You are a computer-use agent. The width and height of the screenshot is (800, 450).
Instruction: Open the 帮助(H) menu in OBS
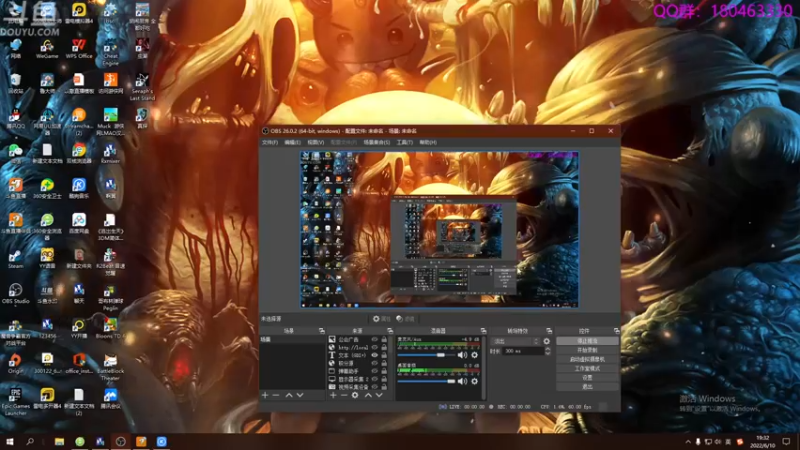(x=428, y=142)
